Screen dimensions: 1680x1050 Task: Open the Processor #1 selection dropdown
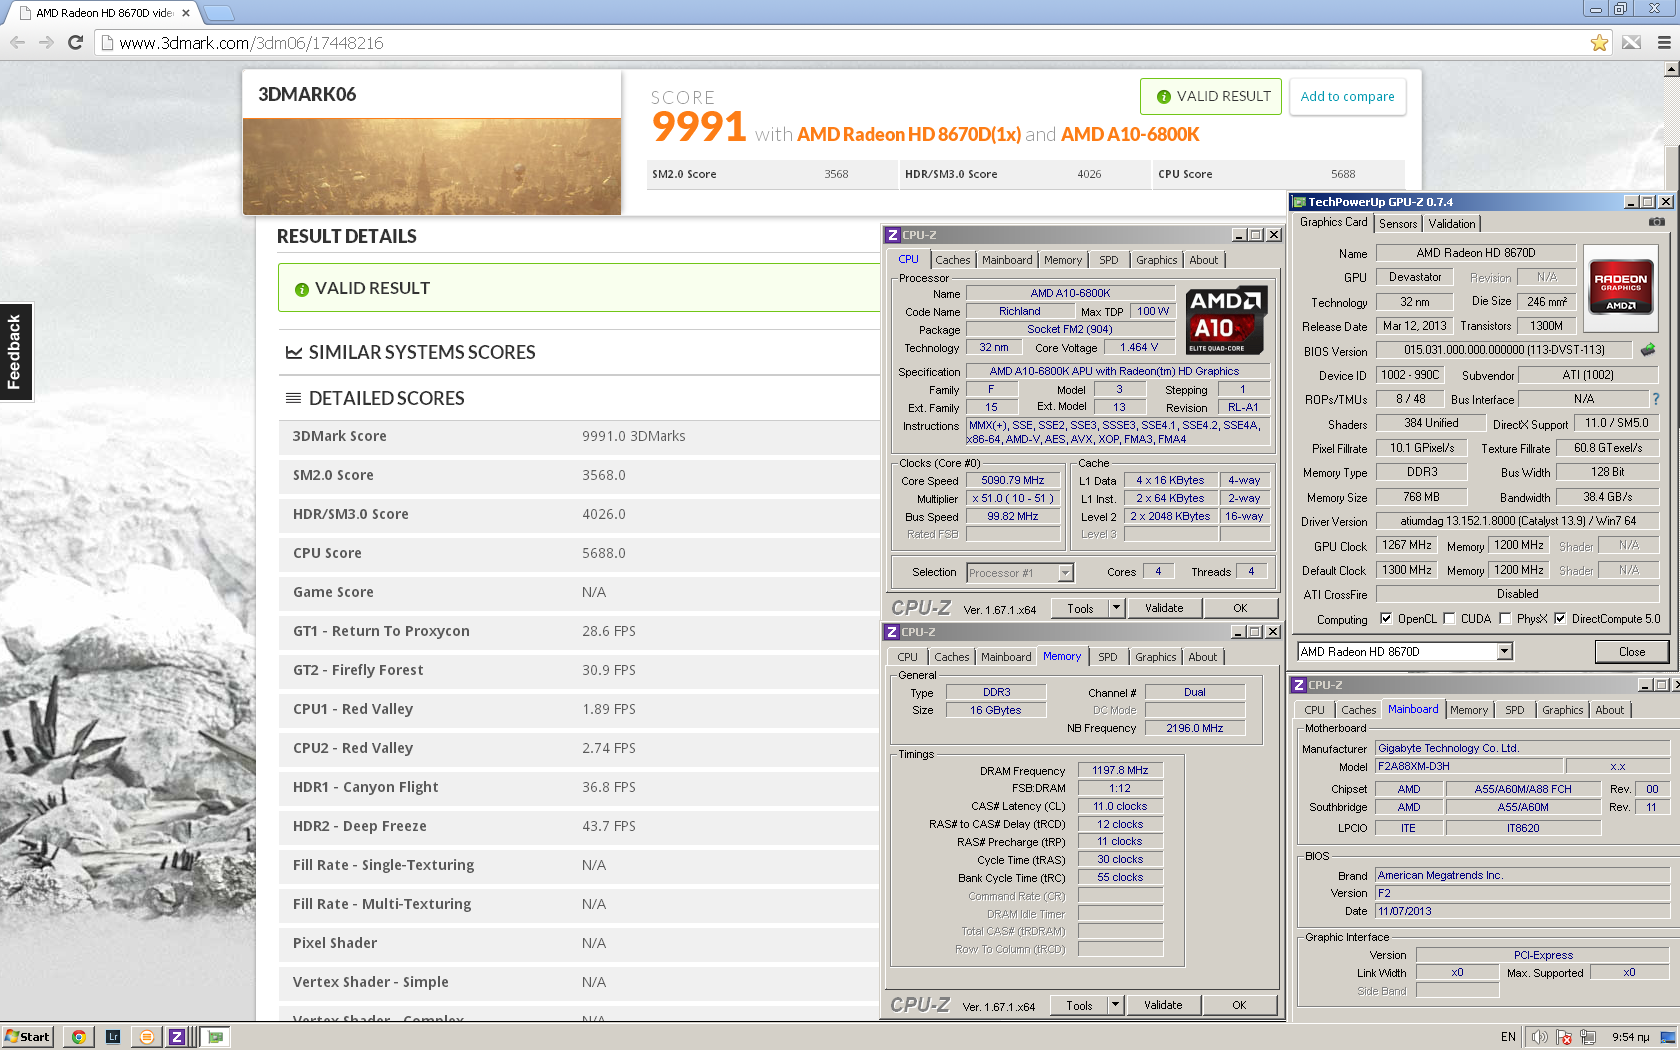(x=1065, y=573)
